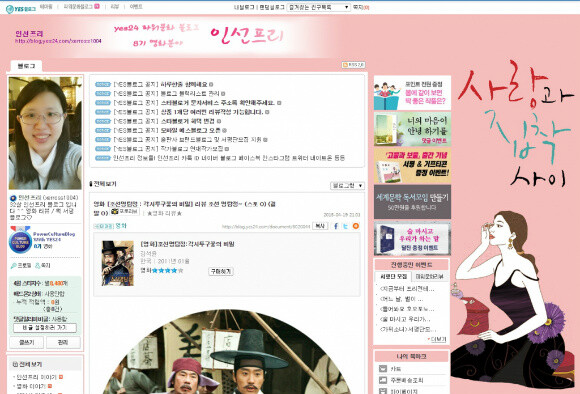The image size is (580, 394).
Task: Open the 리뷰 top menu item
Action: click(x=115, y=7)
